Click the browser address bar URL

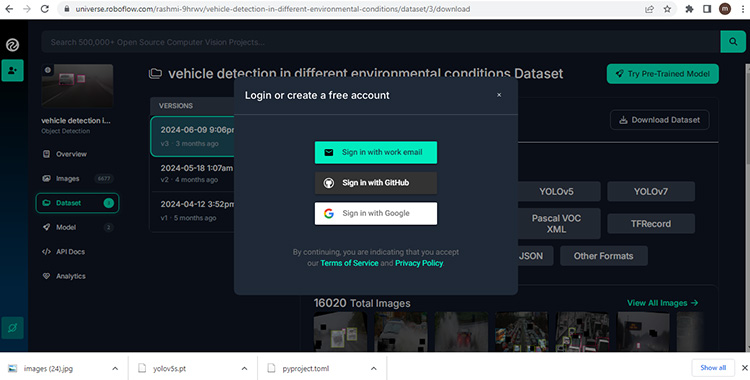[x=273, y=9]
